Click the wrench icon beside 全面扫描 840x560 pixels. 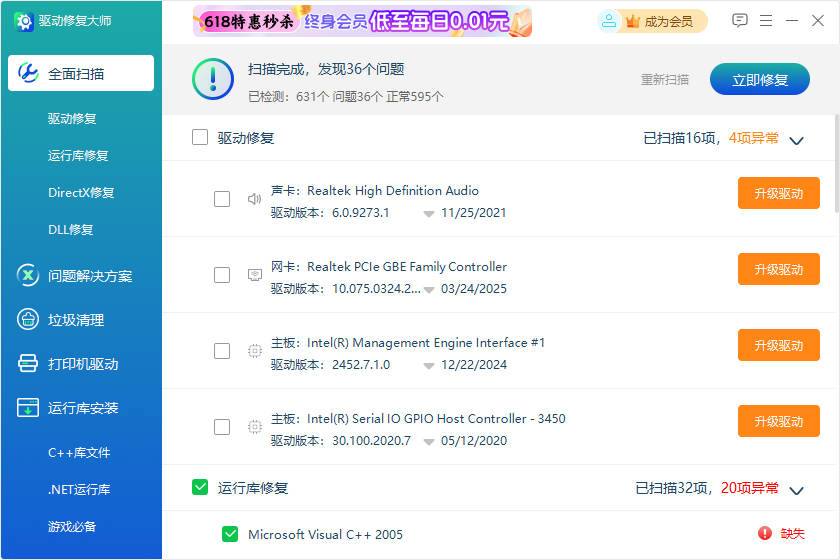click(x=28, y=73)
